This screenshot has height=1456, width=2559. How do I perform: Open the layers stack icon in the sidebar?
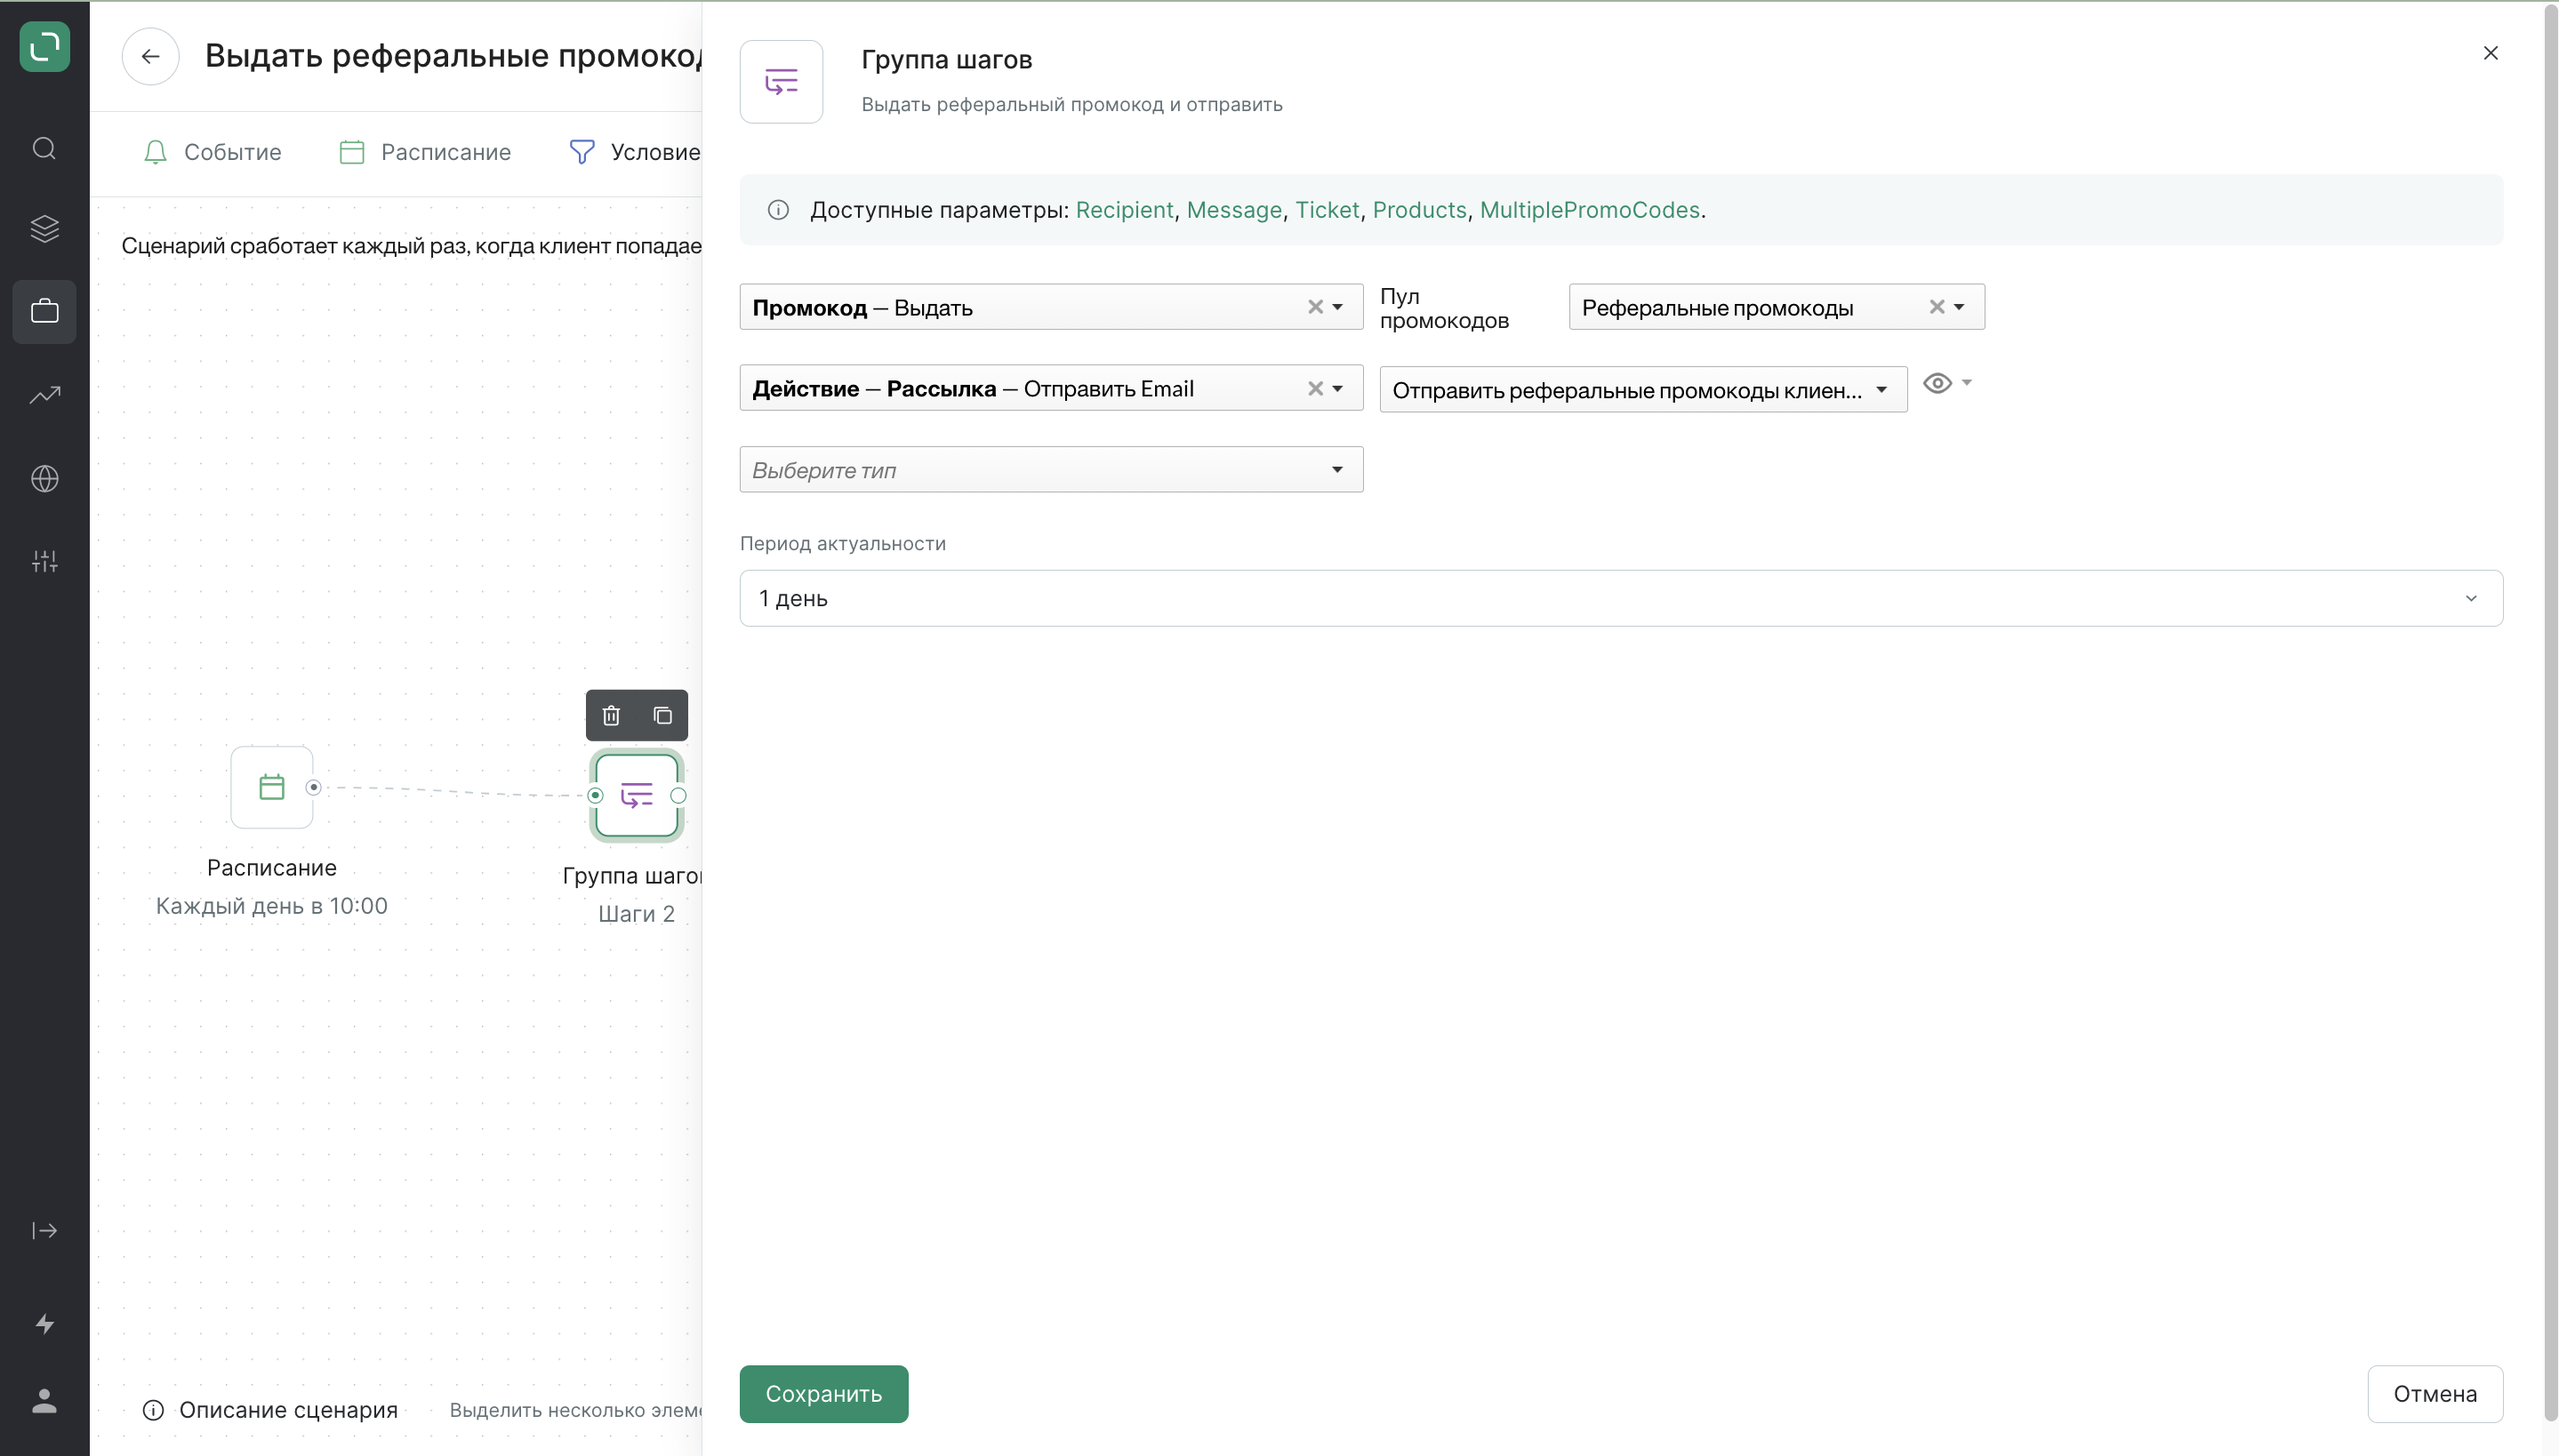tap(44, 229)
